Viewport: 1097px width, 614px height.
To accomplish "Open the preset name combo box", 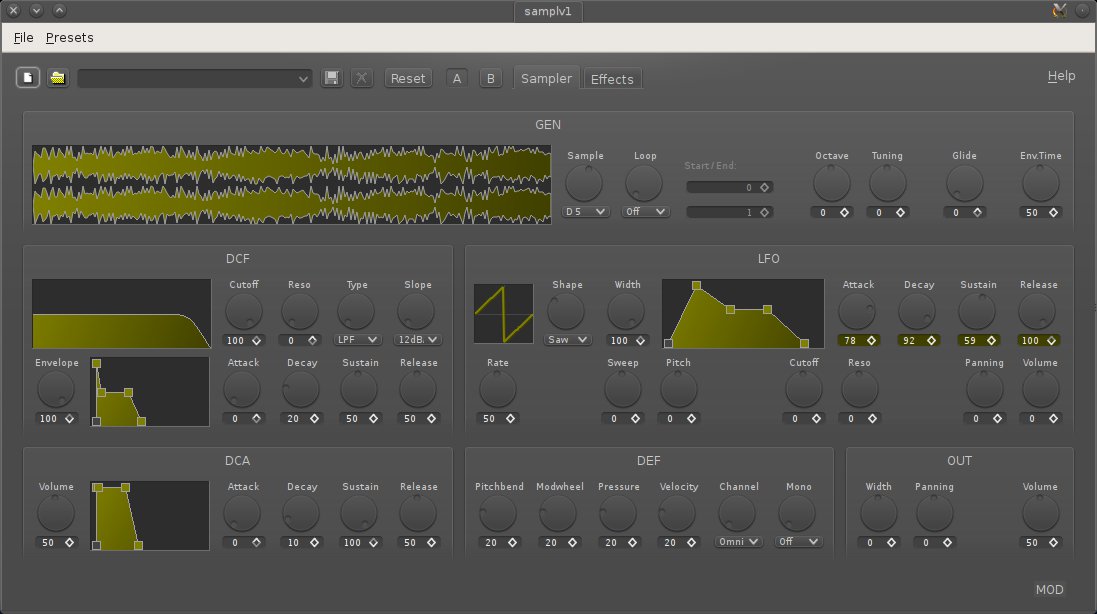I will (x=196, y=78).
